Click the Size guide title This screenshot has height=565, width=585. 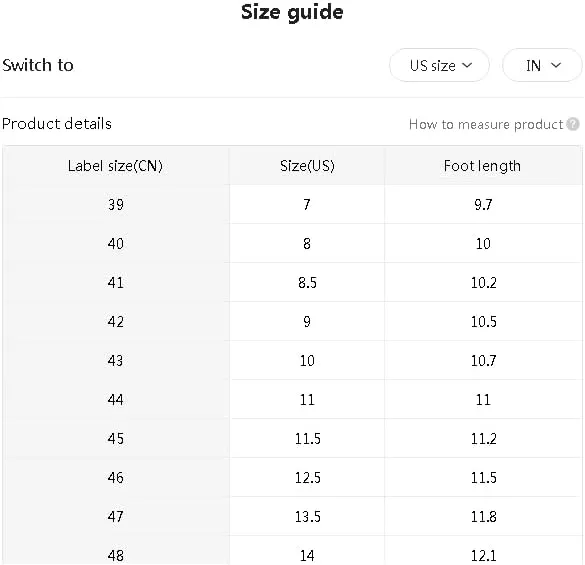click(x=292, y=12)
